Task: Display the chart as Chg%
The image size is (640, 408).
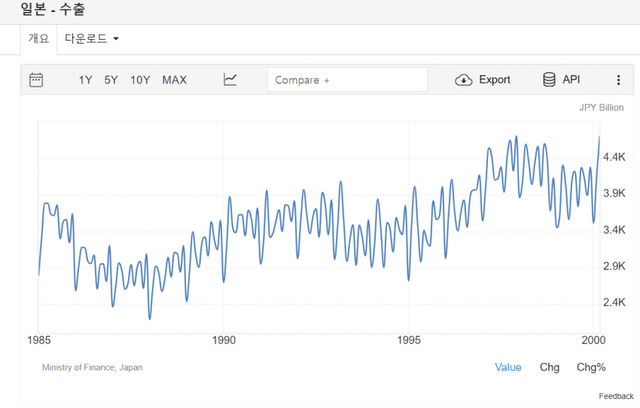Action: click(x=591, y=367)
